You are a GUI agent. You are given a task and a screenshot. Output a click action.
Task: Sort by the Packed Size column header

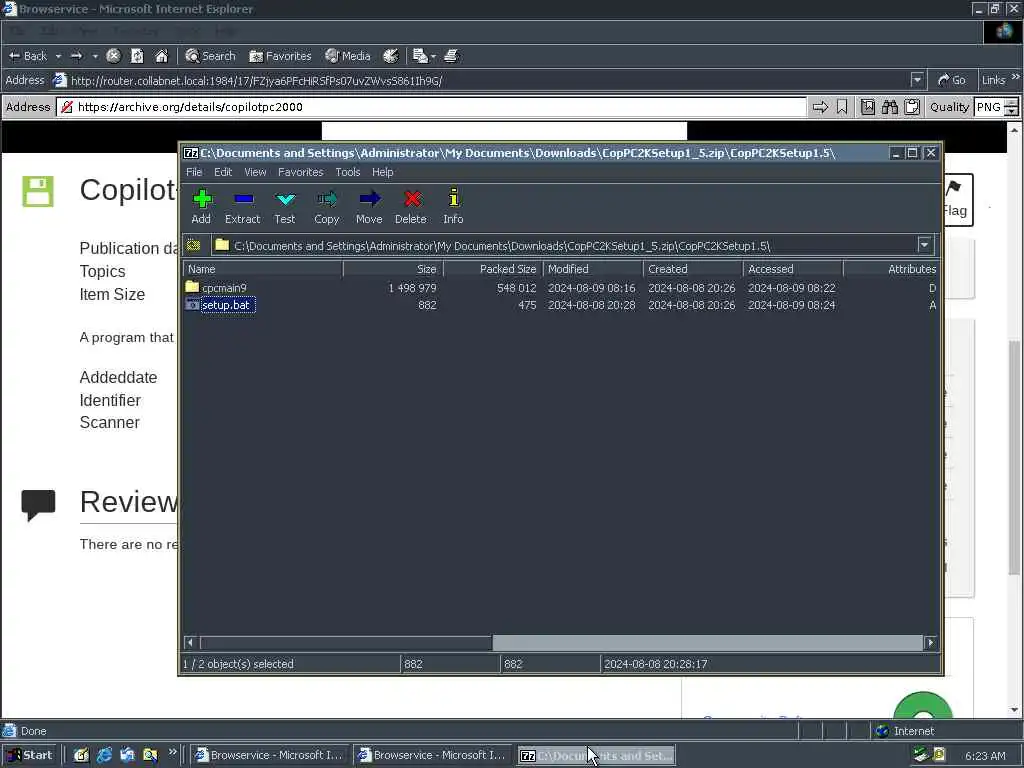[x=493, y=269]
